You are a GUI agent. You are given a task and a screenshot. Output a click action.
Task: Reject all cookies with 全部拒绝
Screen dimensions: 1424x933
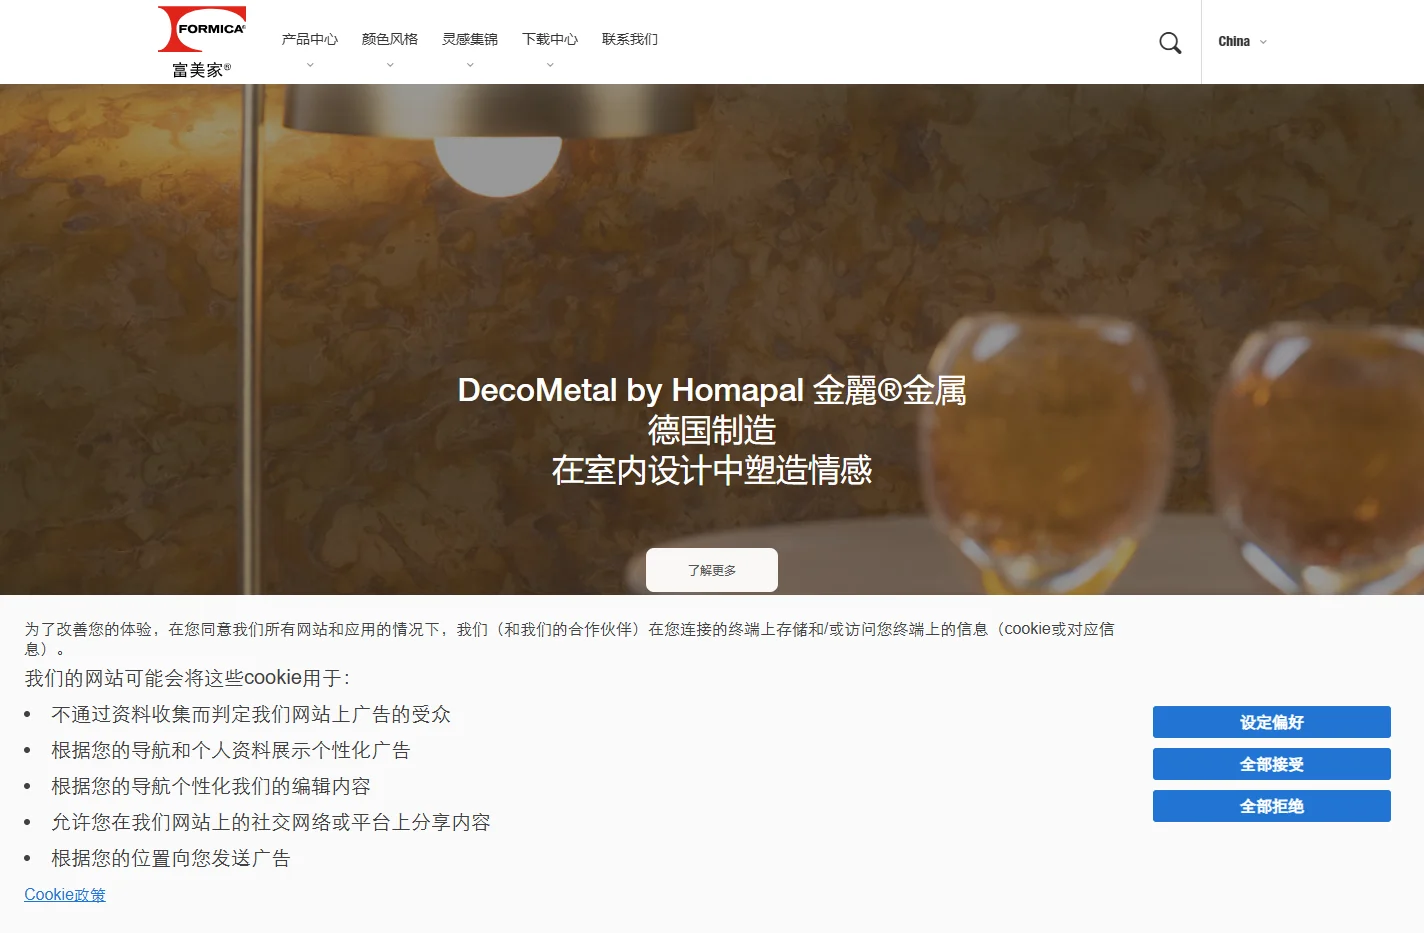tap(1272, 806)
